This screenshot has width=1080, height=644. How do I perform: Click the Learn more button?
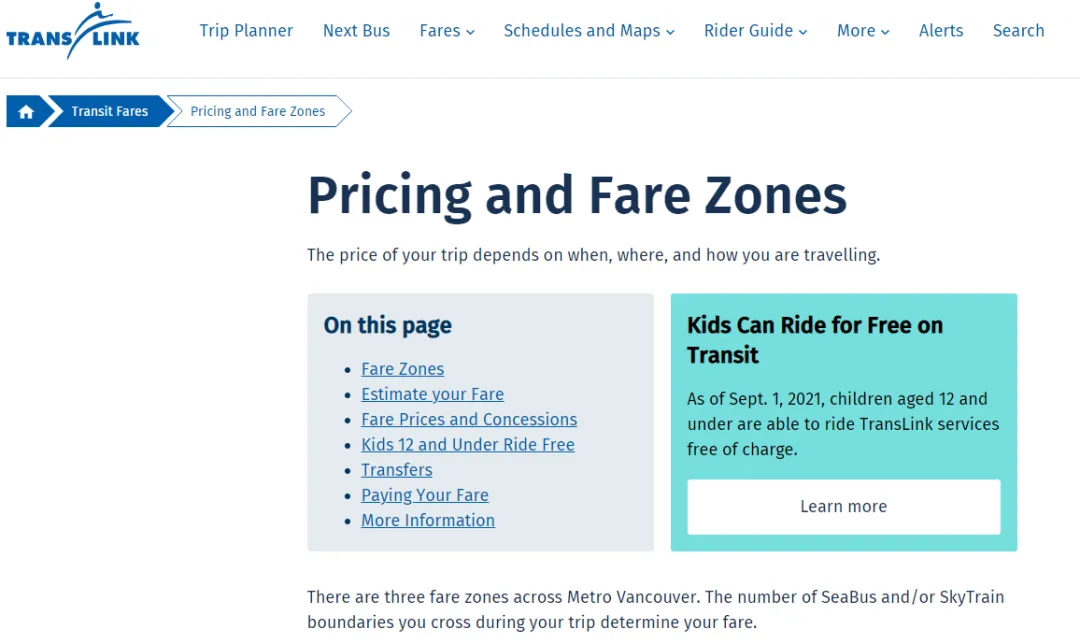(x=844, y=507)
